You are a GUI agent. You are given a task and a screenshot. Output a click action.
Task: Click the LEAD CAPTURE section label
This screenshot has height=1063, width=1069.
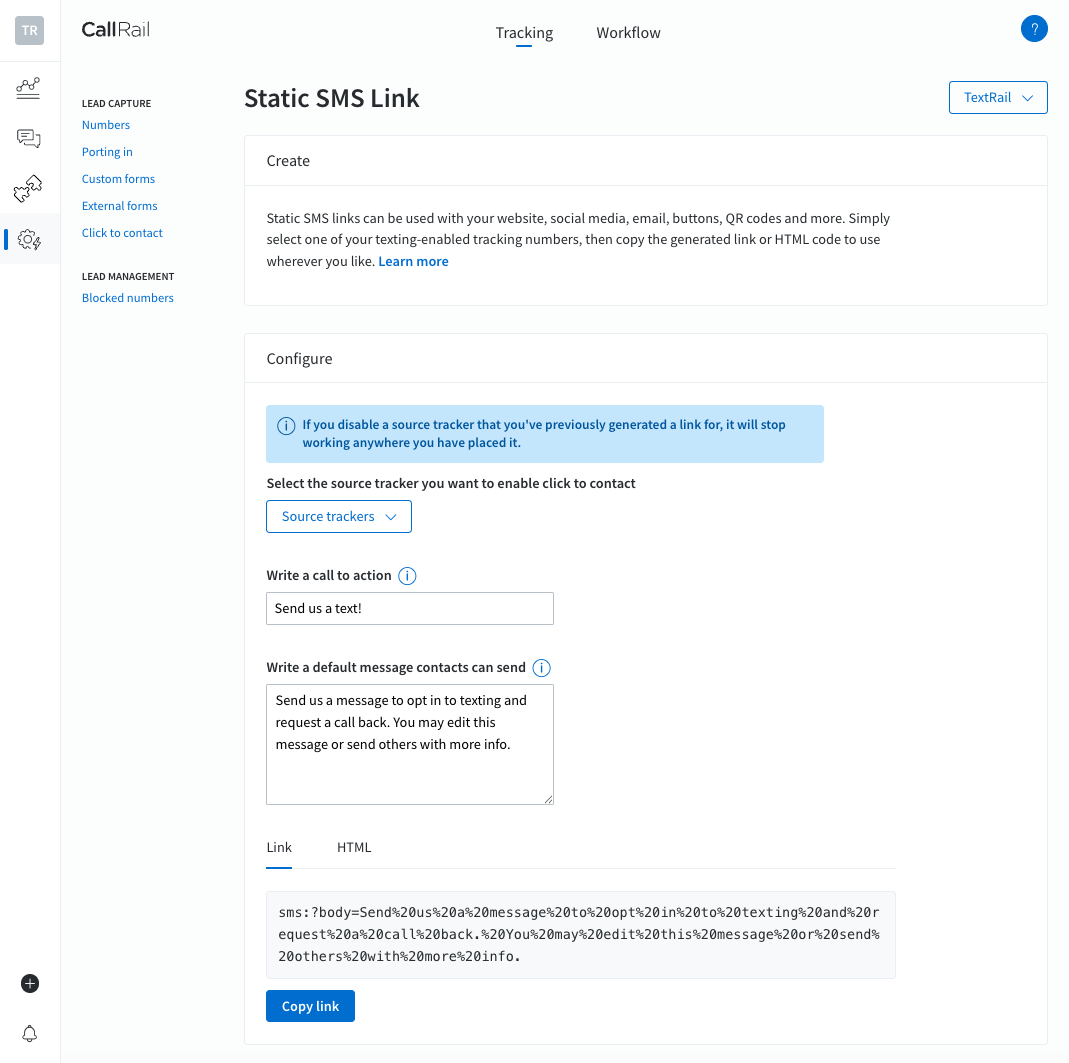[x=117, y=104]
